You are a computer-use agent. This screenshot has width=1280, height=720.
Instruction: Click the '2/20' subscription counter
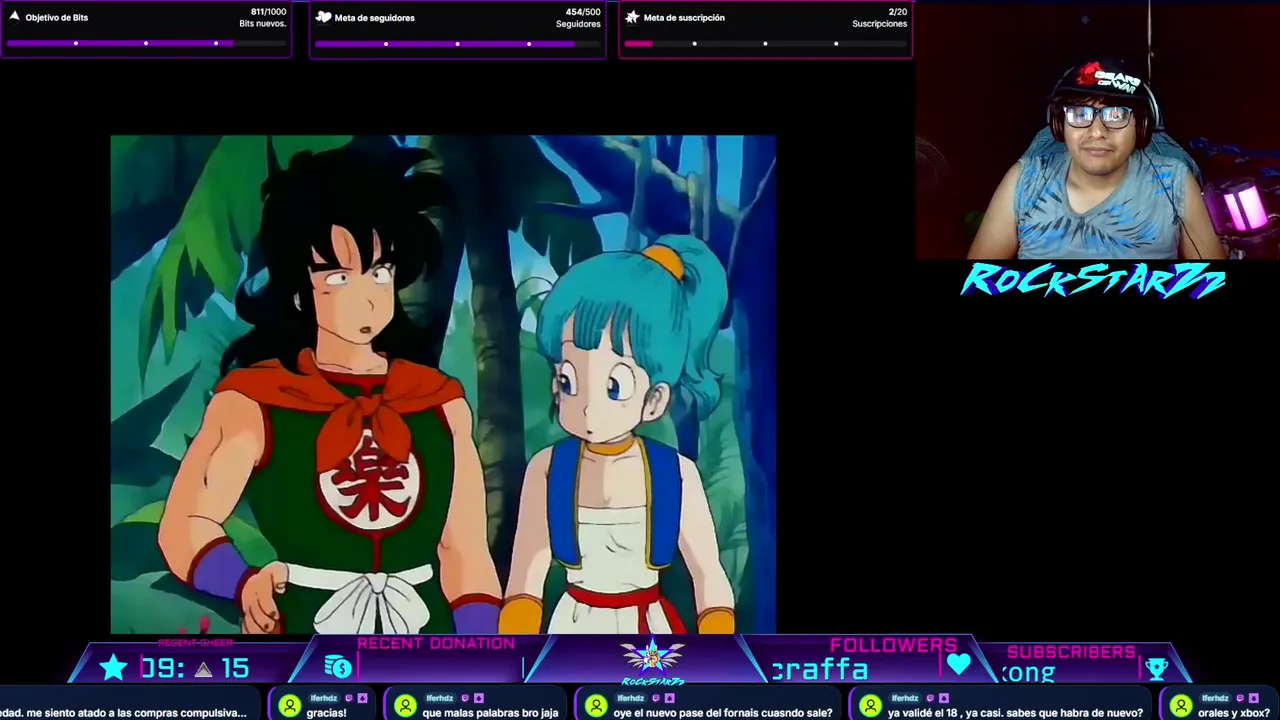point(898,12)
